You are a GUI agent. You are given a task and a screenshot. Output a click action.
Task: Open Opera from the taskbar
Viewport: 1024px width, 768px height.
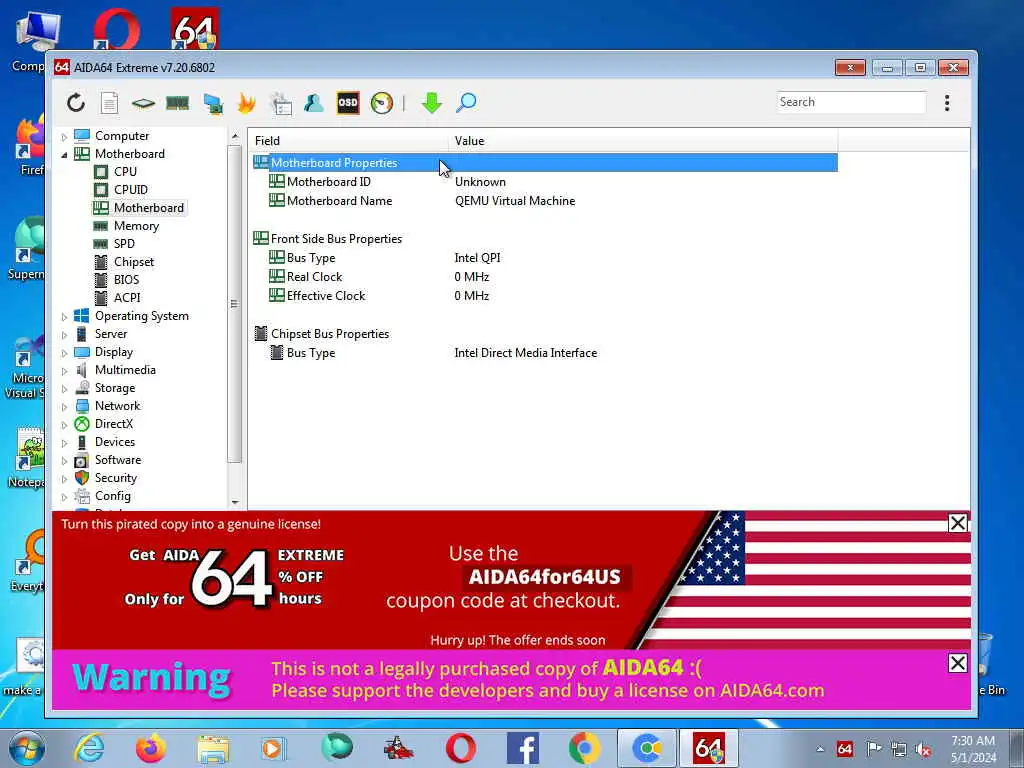point(460,748)
